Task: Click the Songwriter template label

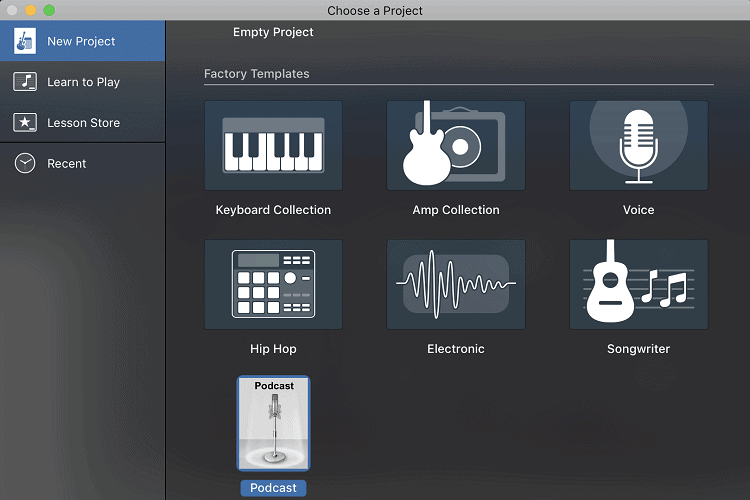Action: 639,349
